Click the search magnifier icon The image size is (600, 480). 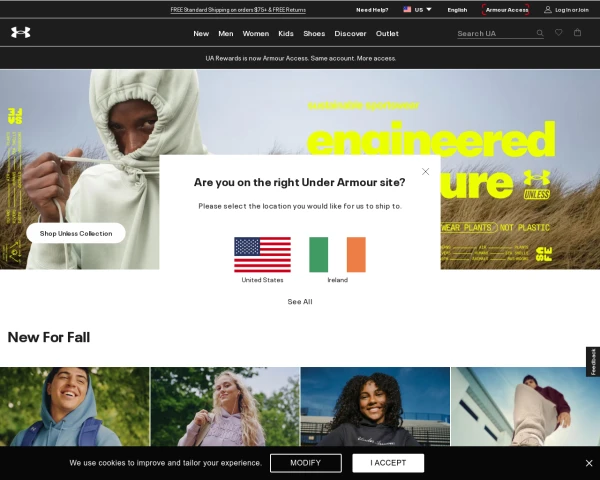click(540, 33)
